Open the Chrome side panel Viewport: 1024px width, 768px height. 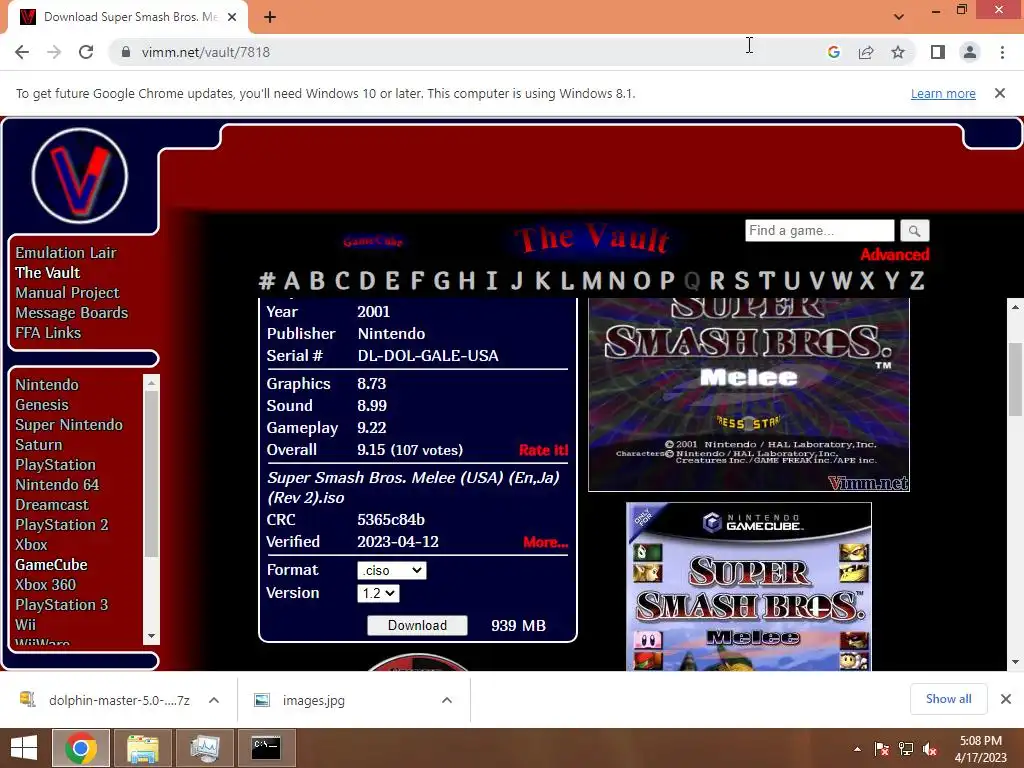[938, 52]
